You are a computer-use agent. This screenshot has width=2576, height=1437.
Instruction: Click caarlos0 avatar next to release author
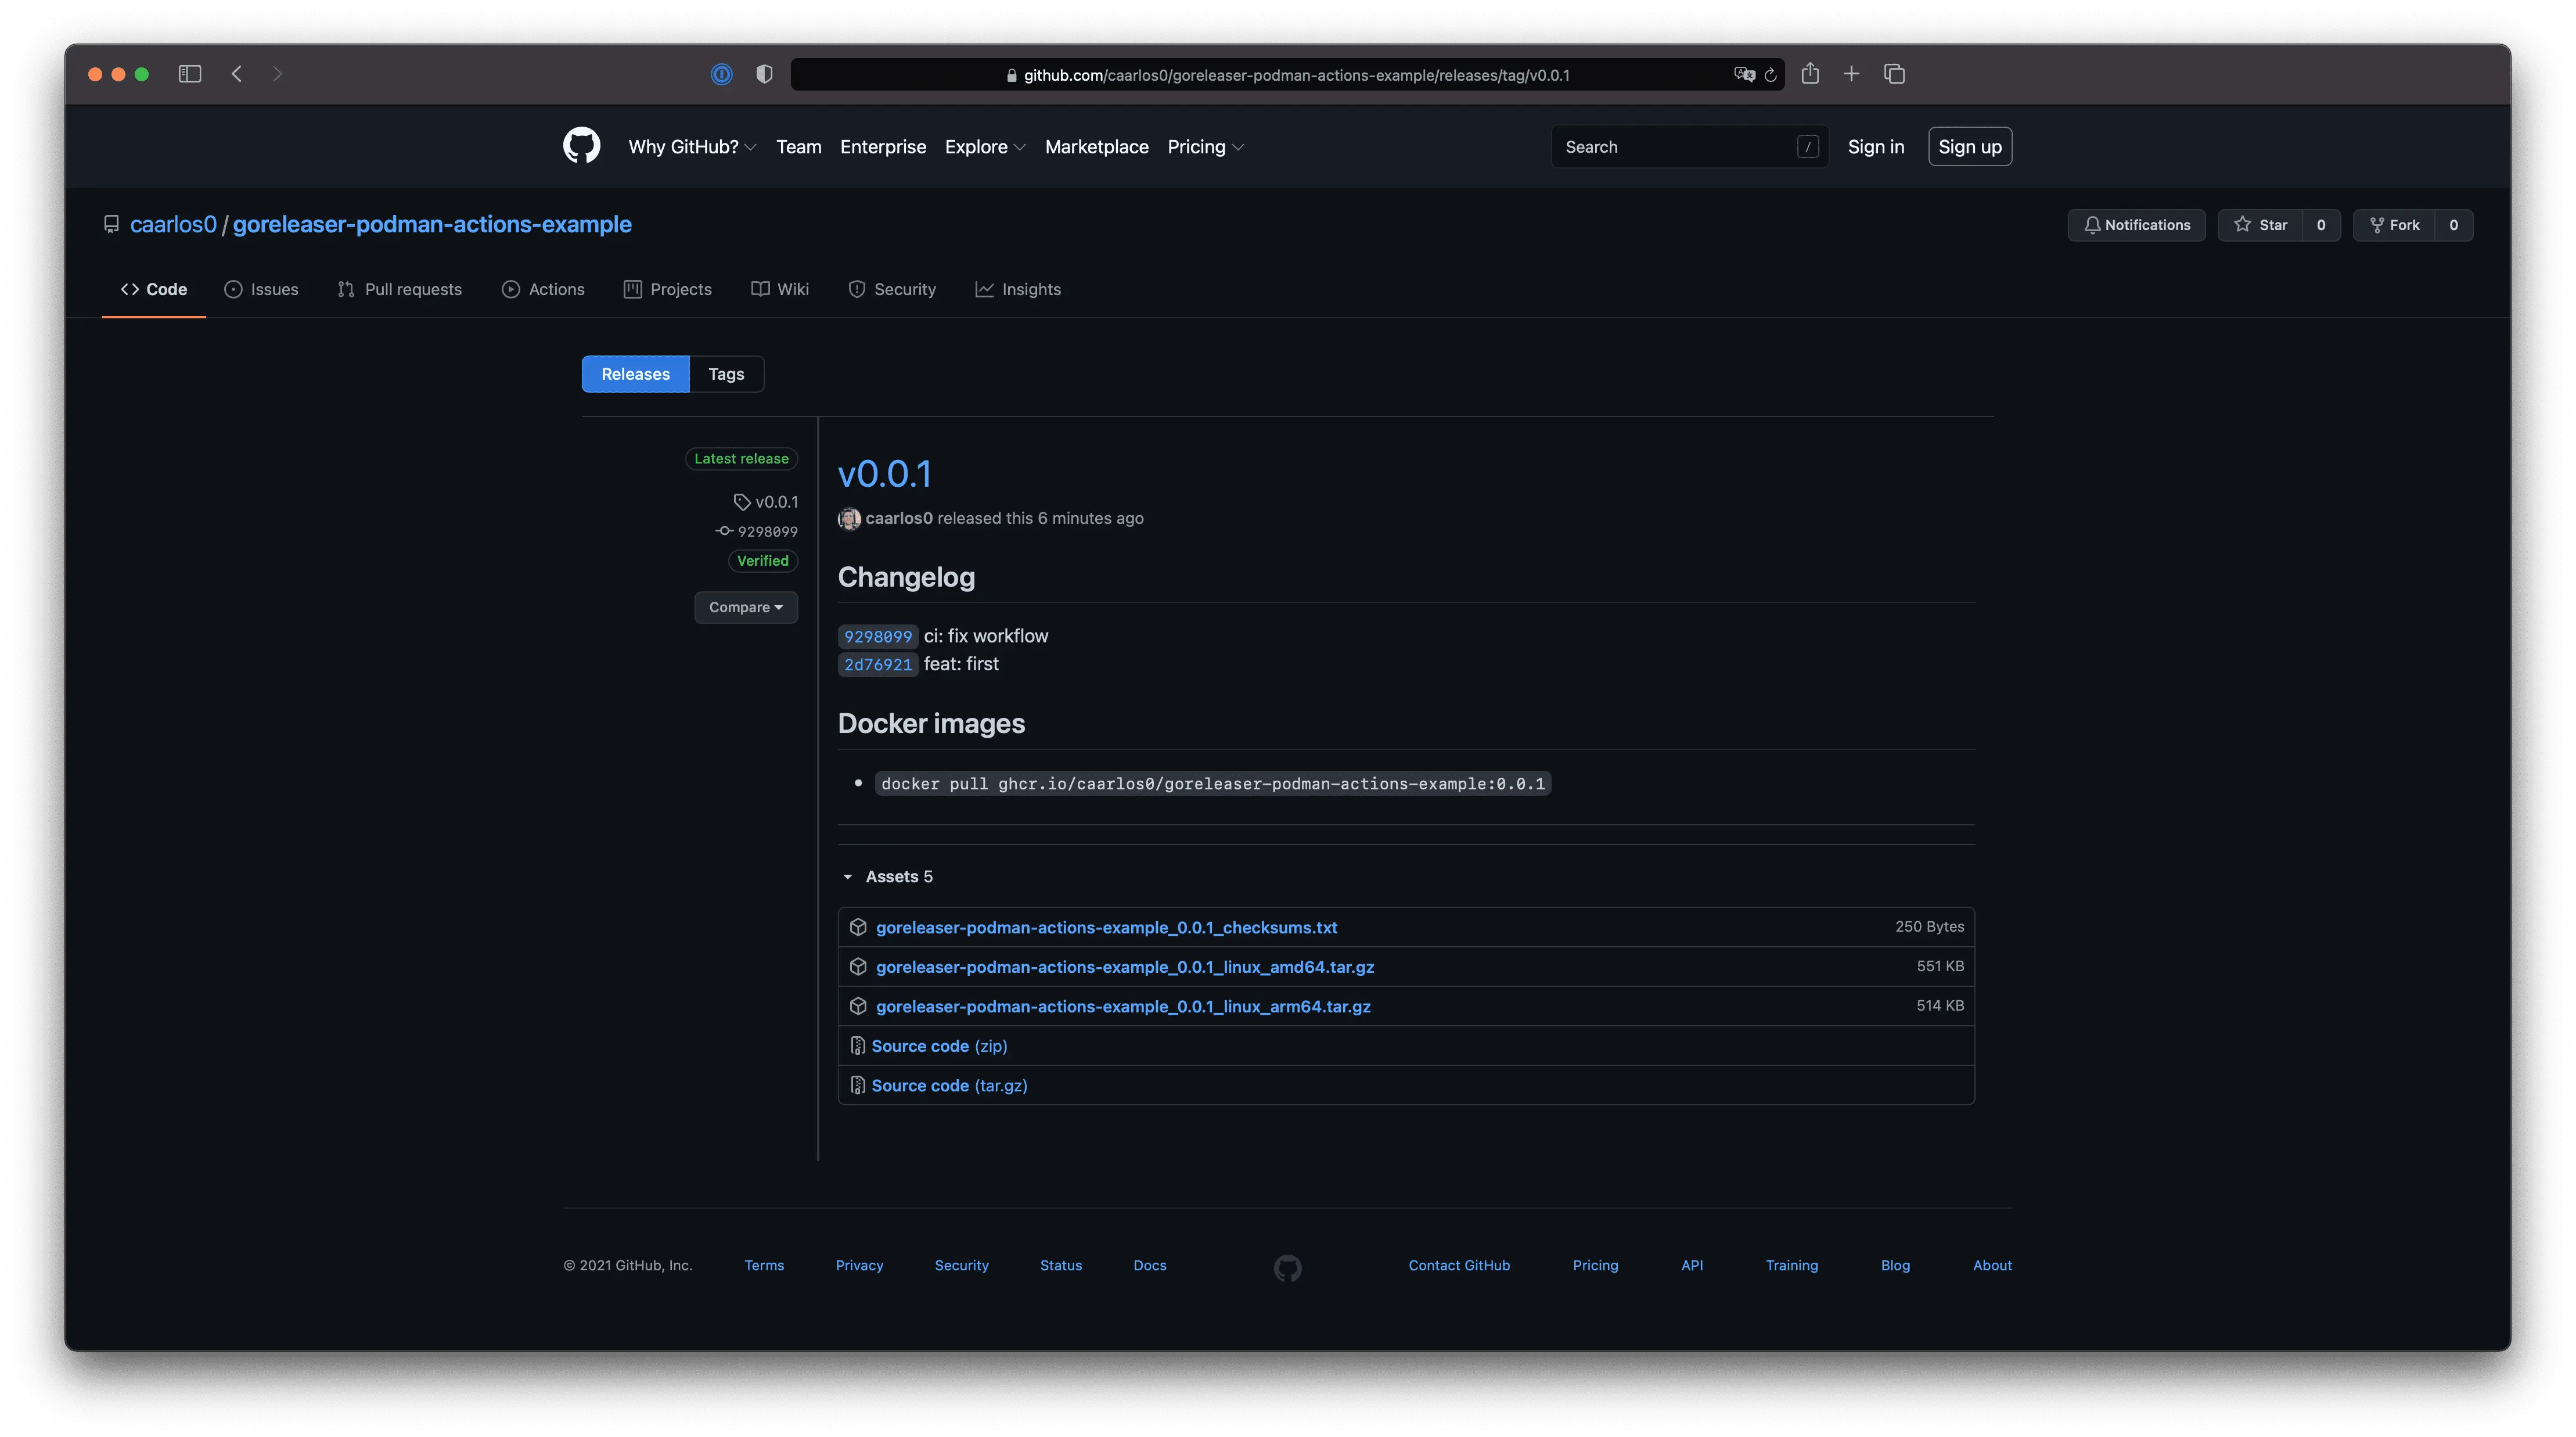click(x=849, y=518)
